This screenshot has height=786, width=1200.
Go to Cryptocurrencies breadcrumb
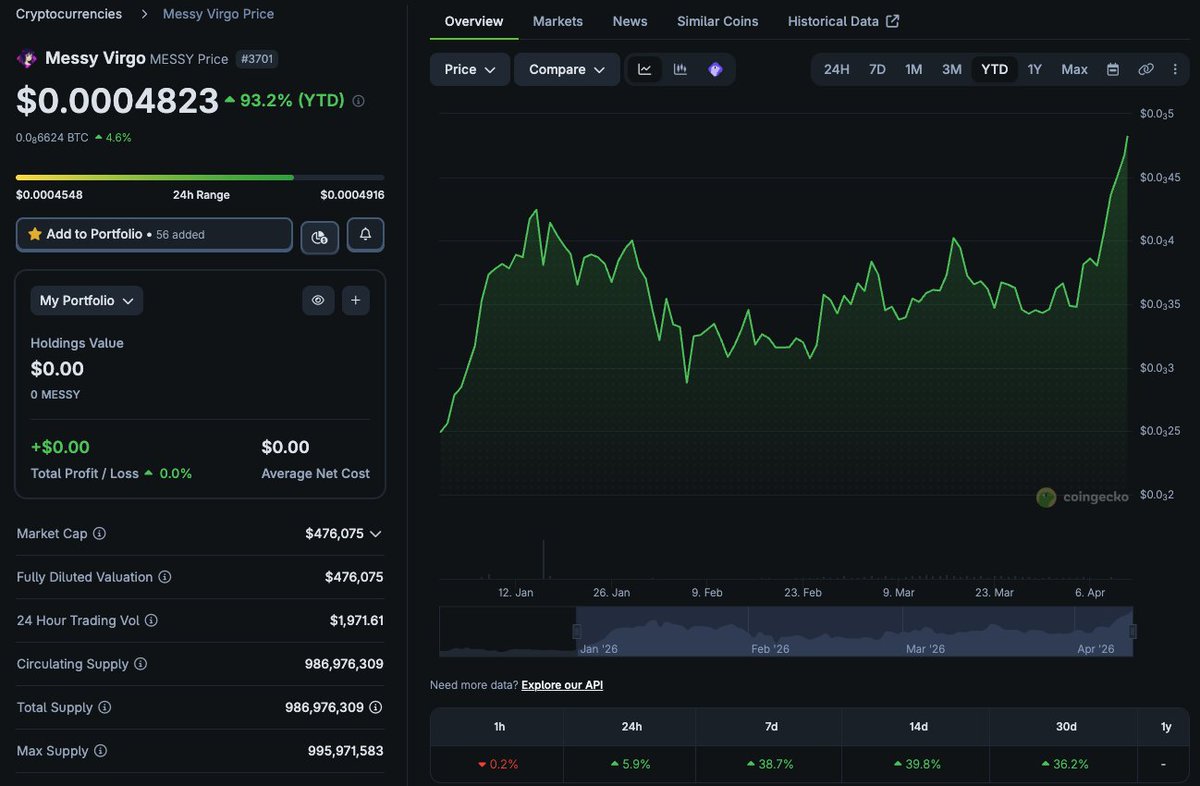click(69, 14)
